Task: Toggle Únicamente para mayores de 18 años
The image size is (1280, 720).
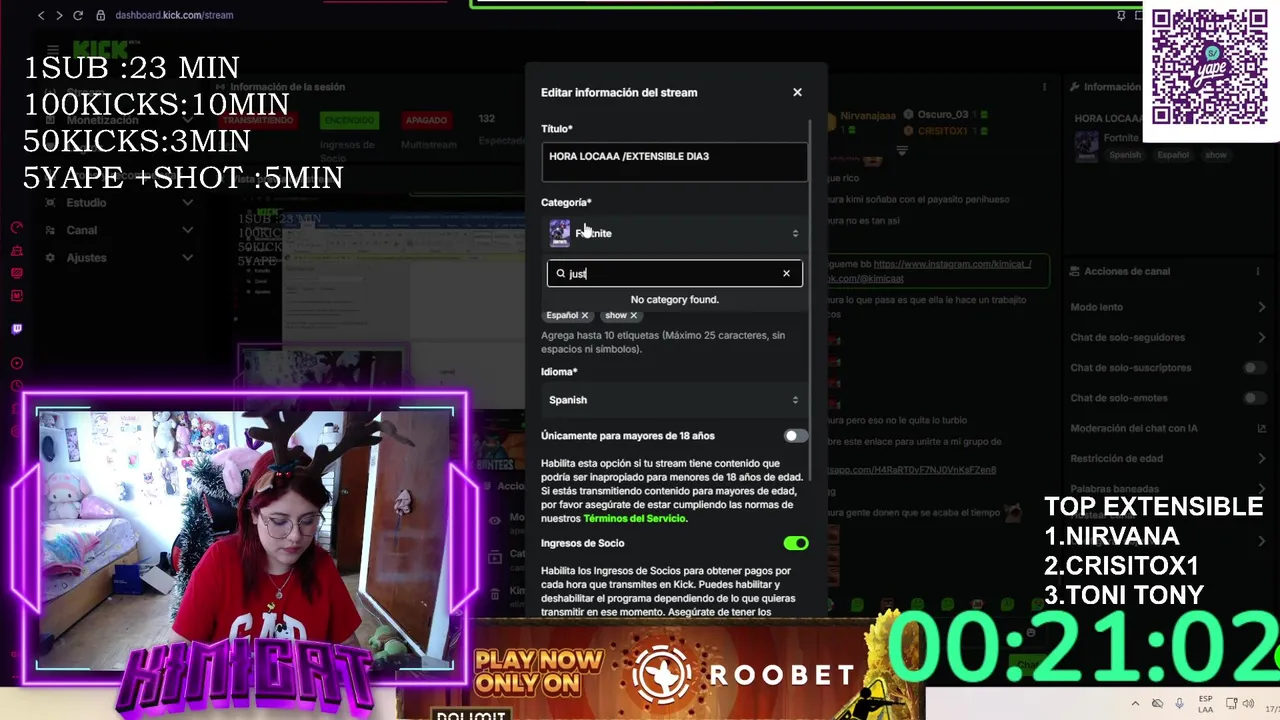Action: click(x=796, y=436)
